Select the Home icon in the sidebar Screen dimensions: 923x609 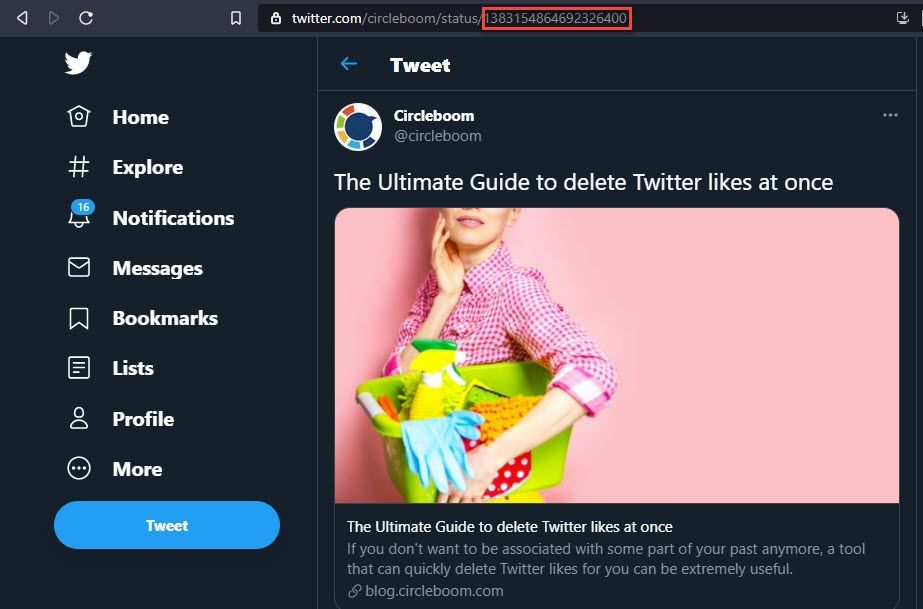click(x=79, y=117)
